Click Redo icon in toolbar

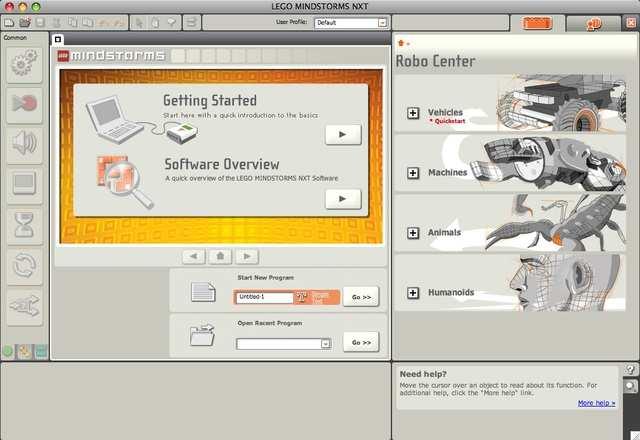[x=118, y=23]
